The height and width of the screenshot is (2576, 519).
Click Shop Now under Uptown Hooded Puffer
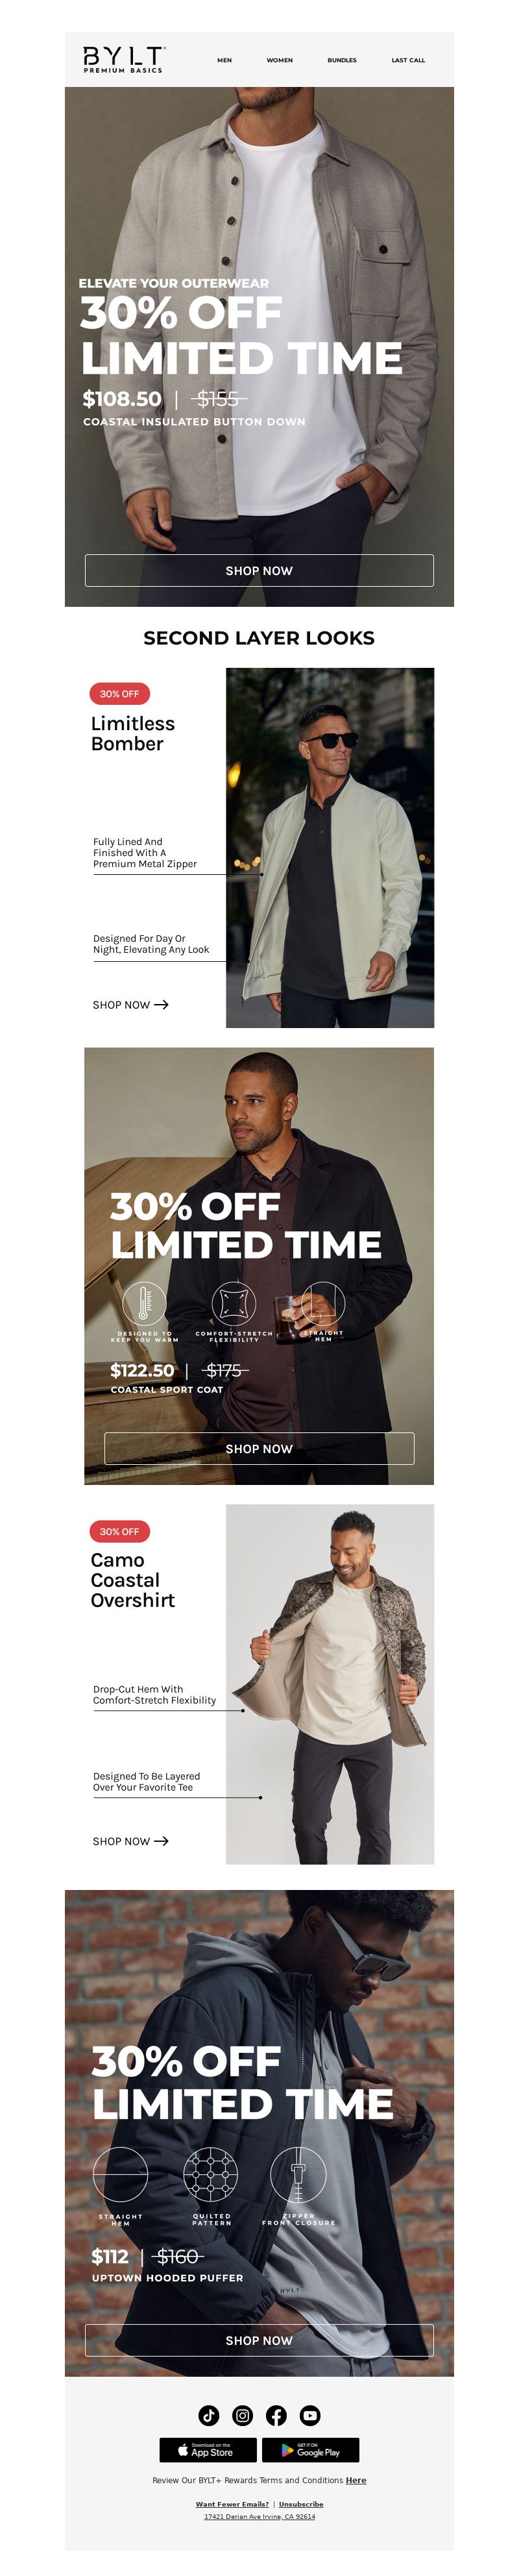point(259,2340)
